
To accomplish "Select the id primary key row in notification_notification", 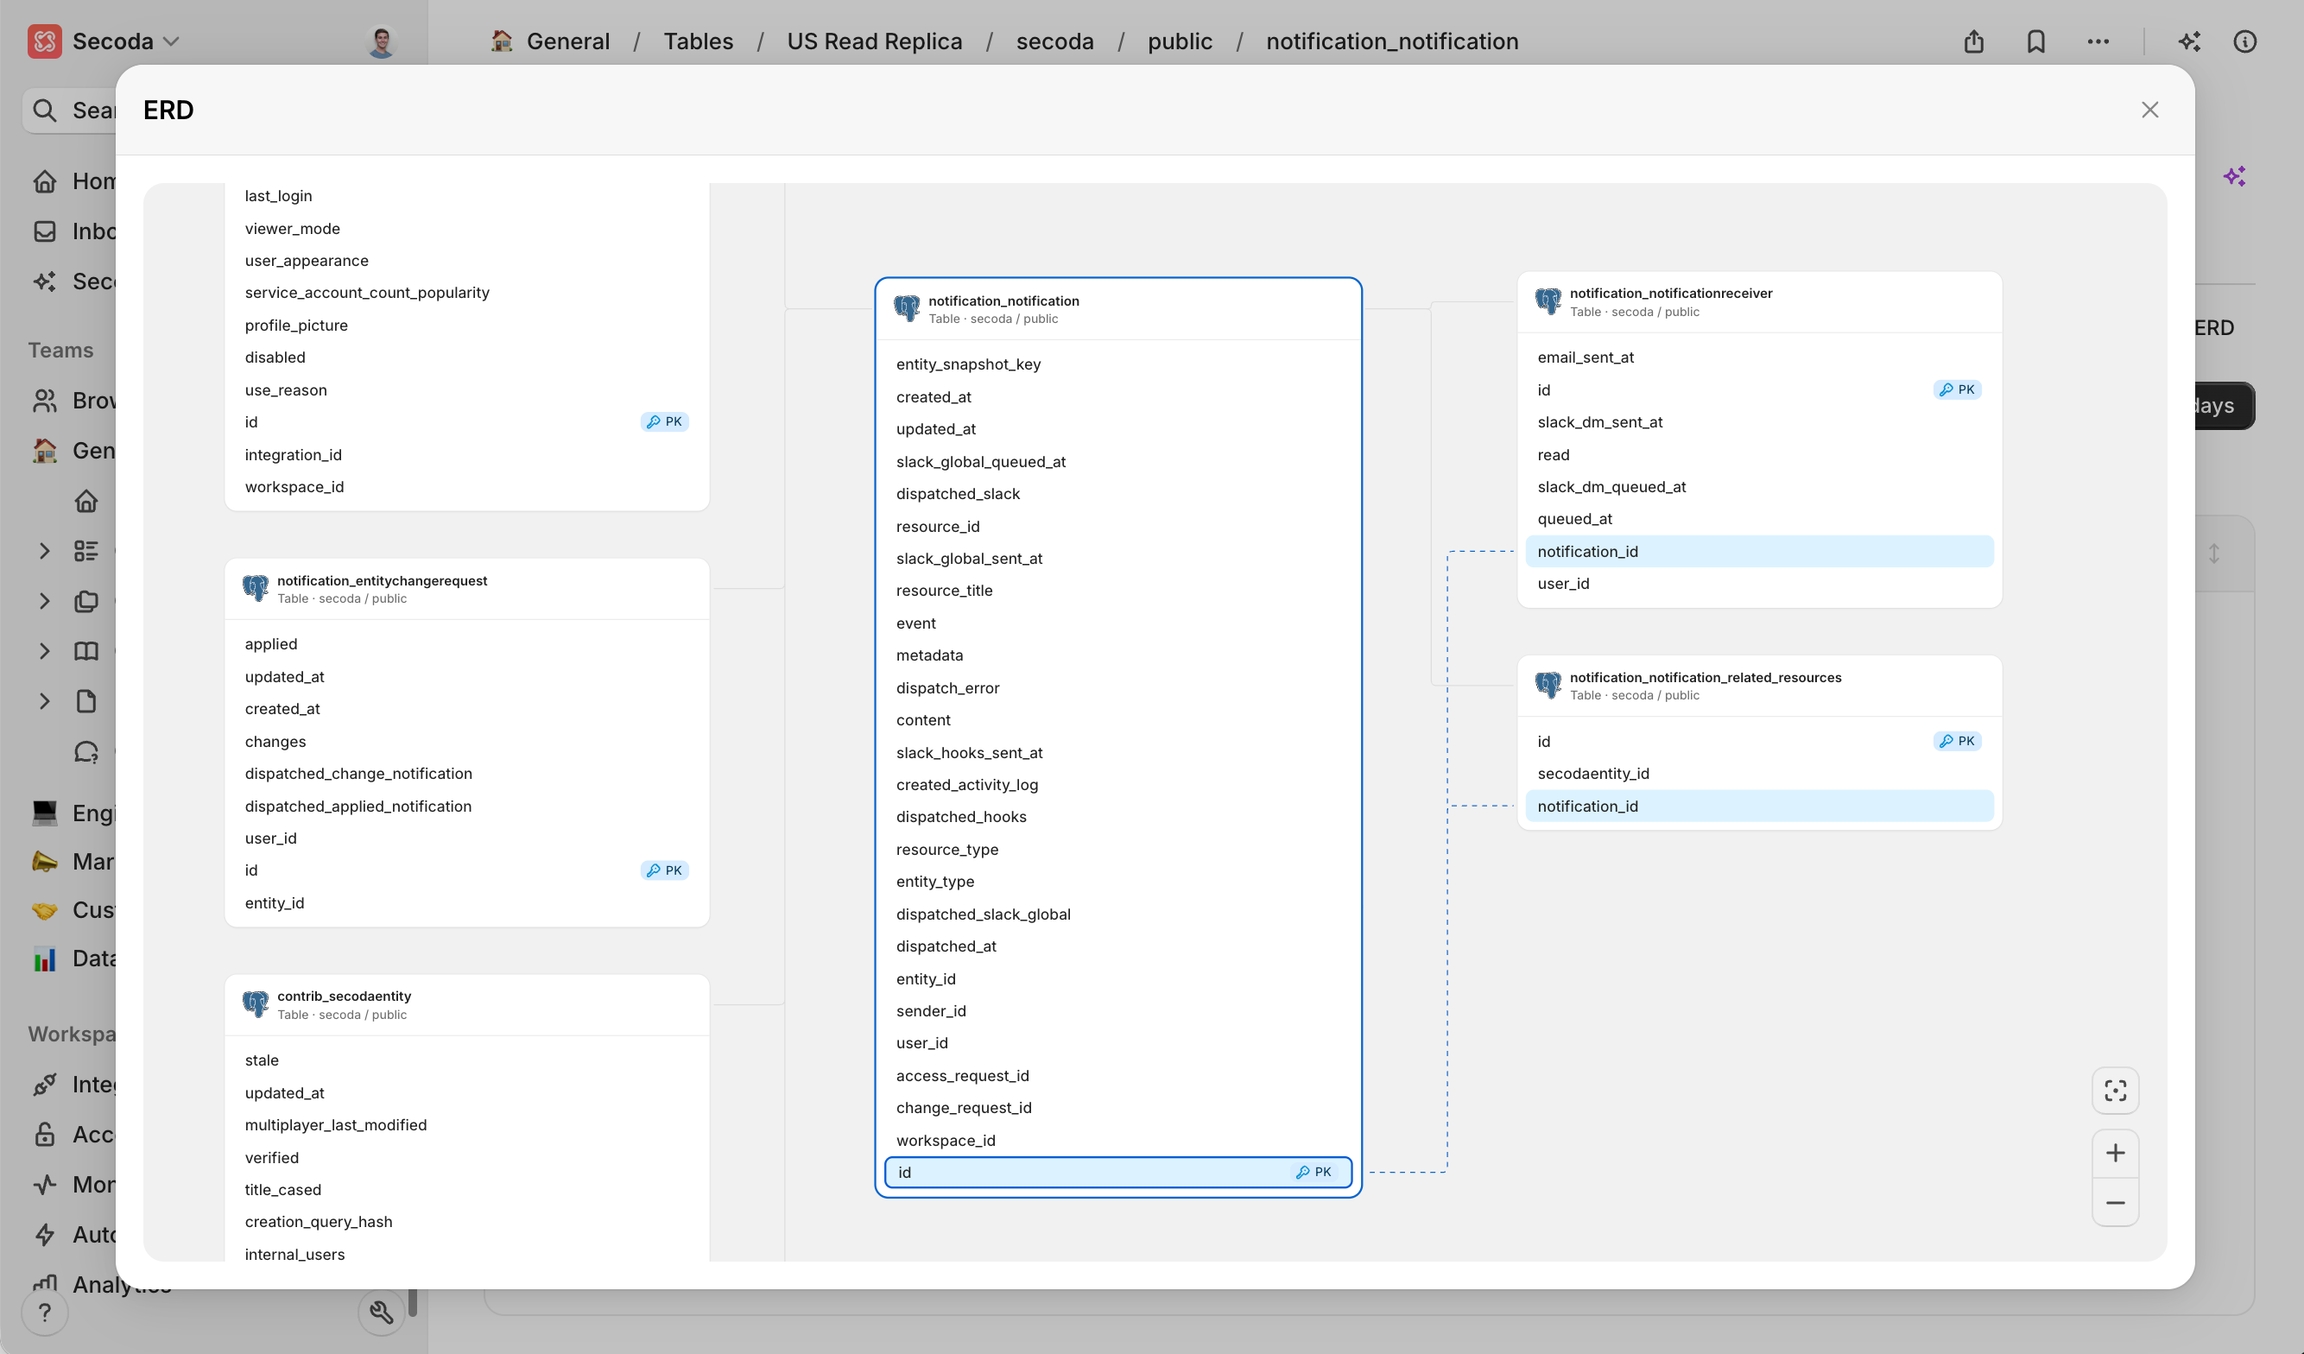I will point(1117,1172).
